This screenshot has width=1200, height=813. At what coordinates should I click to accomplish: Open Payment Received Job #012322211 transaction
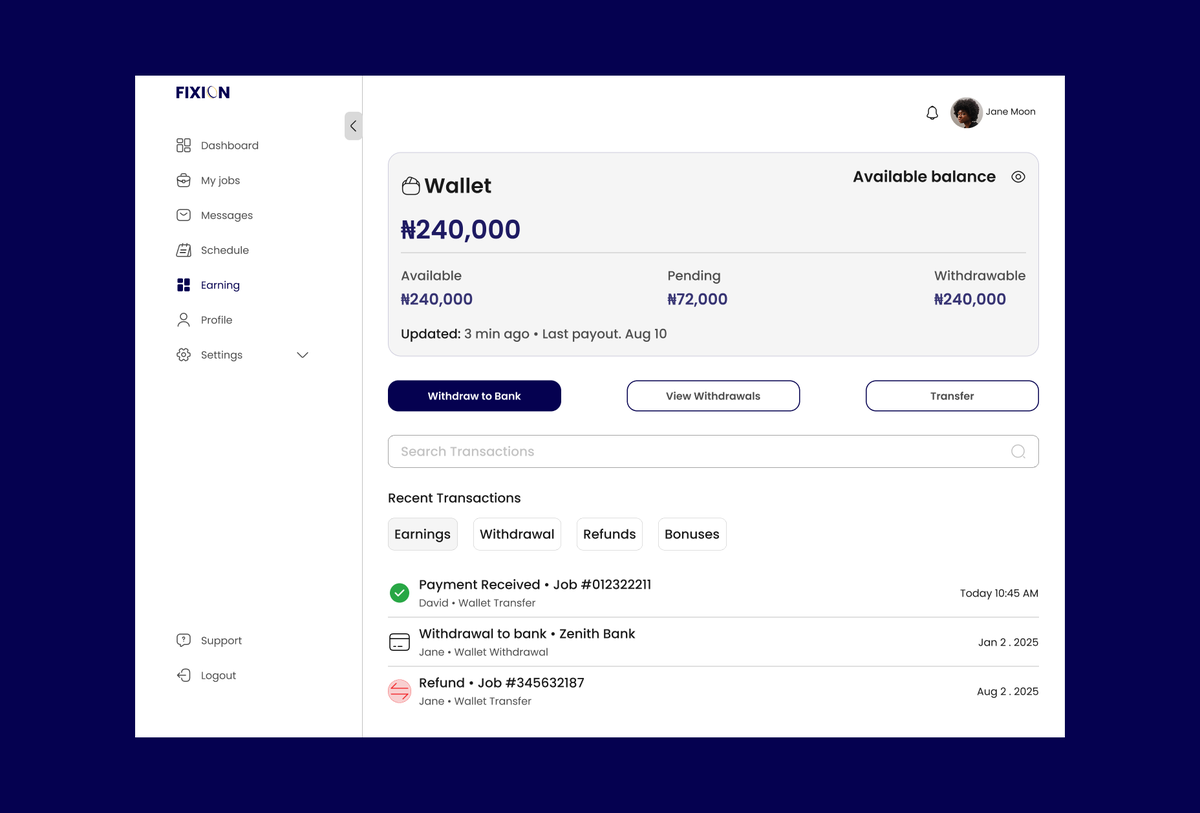click(713, 593)
